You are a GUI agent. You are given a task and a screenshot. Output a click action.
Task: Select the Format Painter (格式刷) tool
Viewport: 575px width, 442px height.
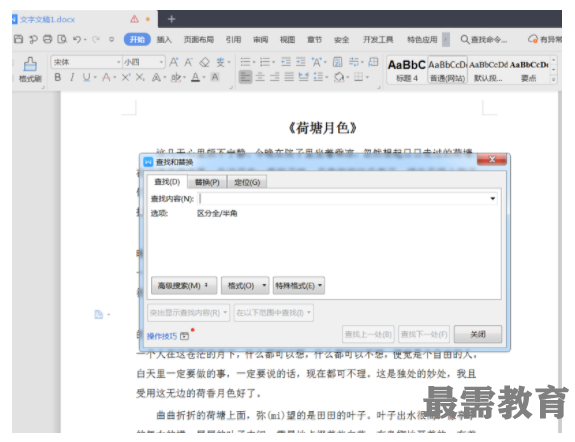[x=30, y=69]
